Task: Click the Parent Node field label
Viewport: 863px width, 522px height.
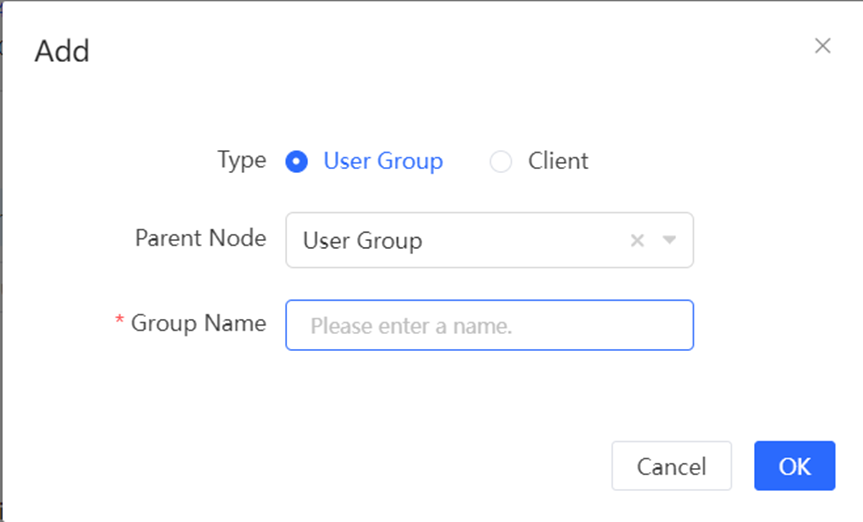Action: point(200,238)
